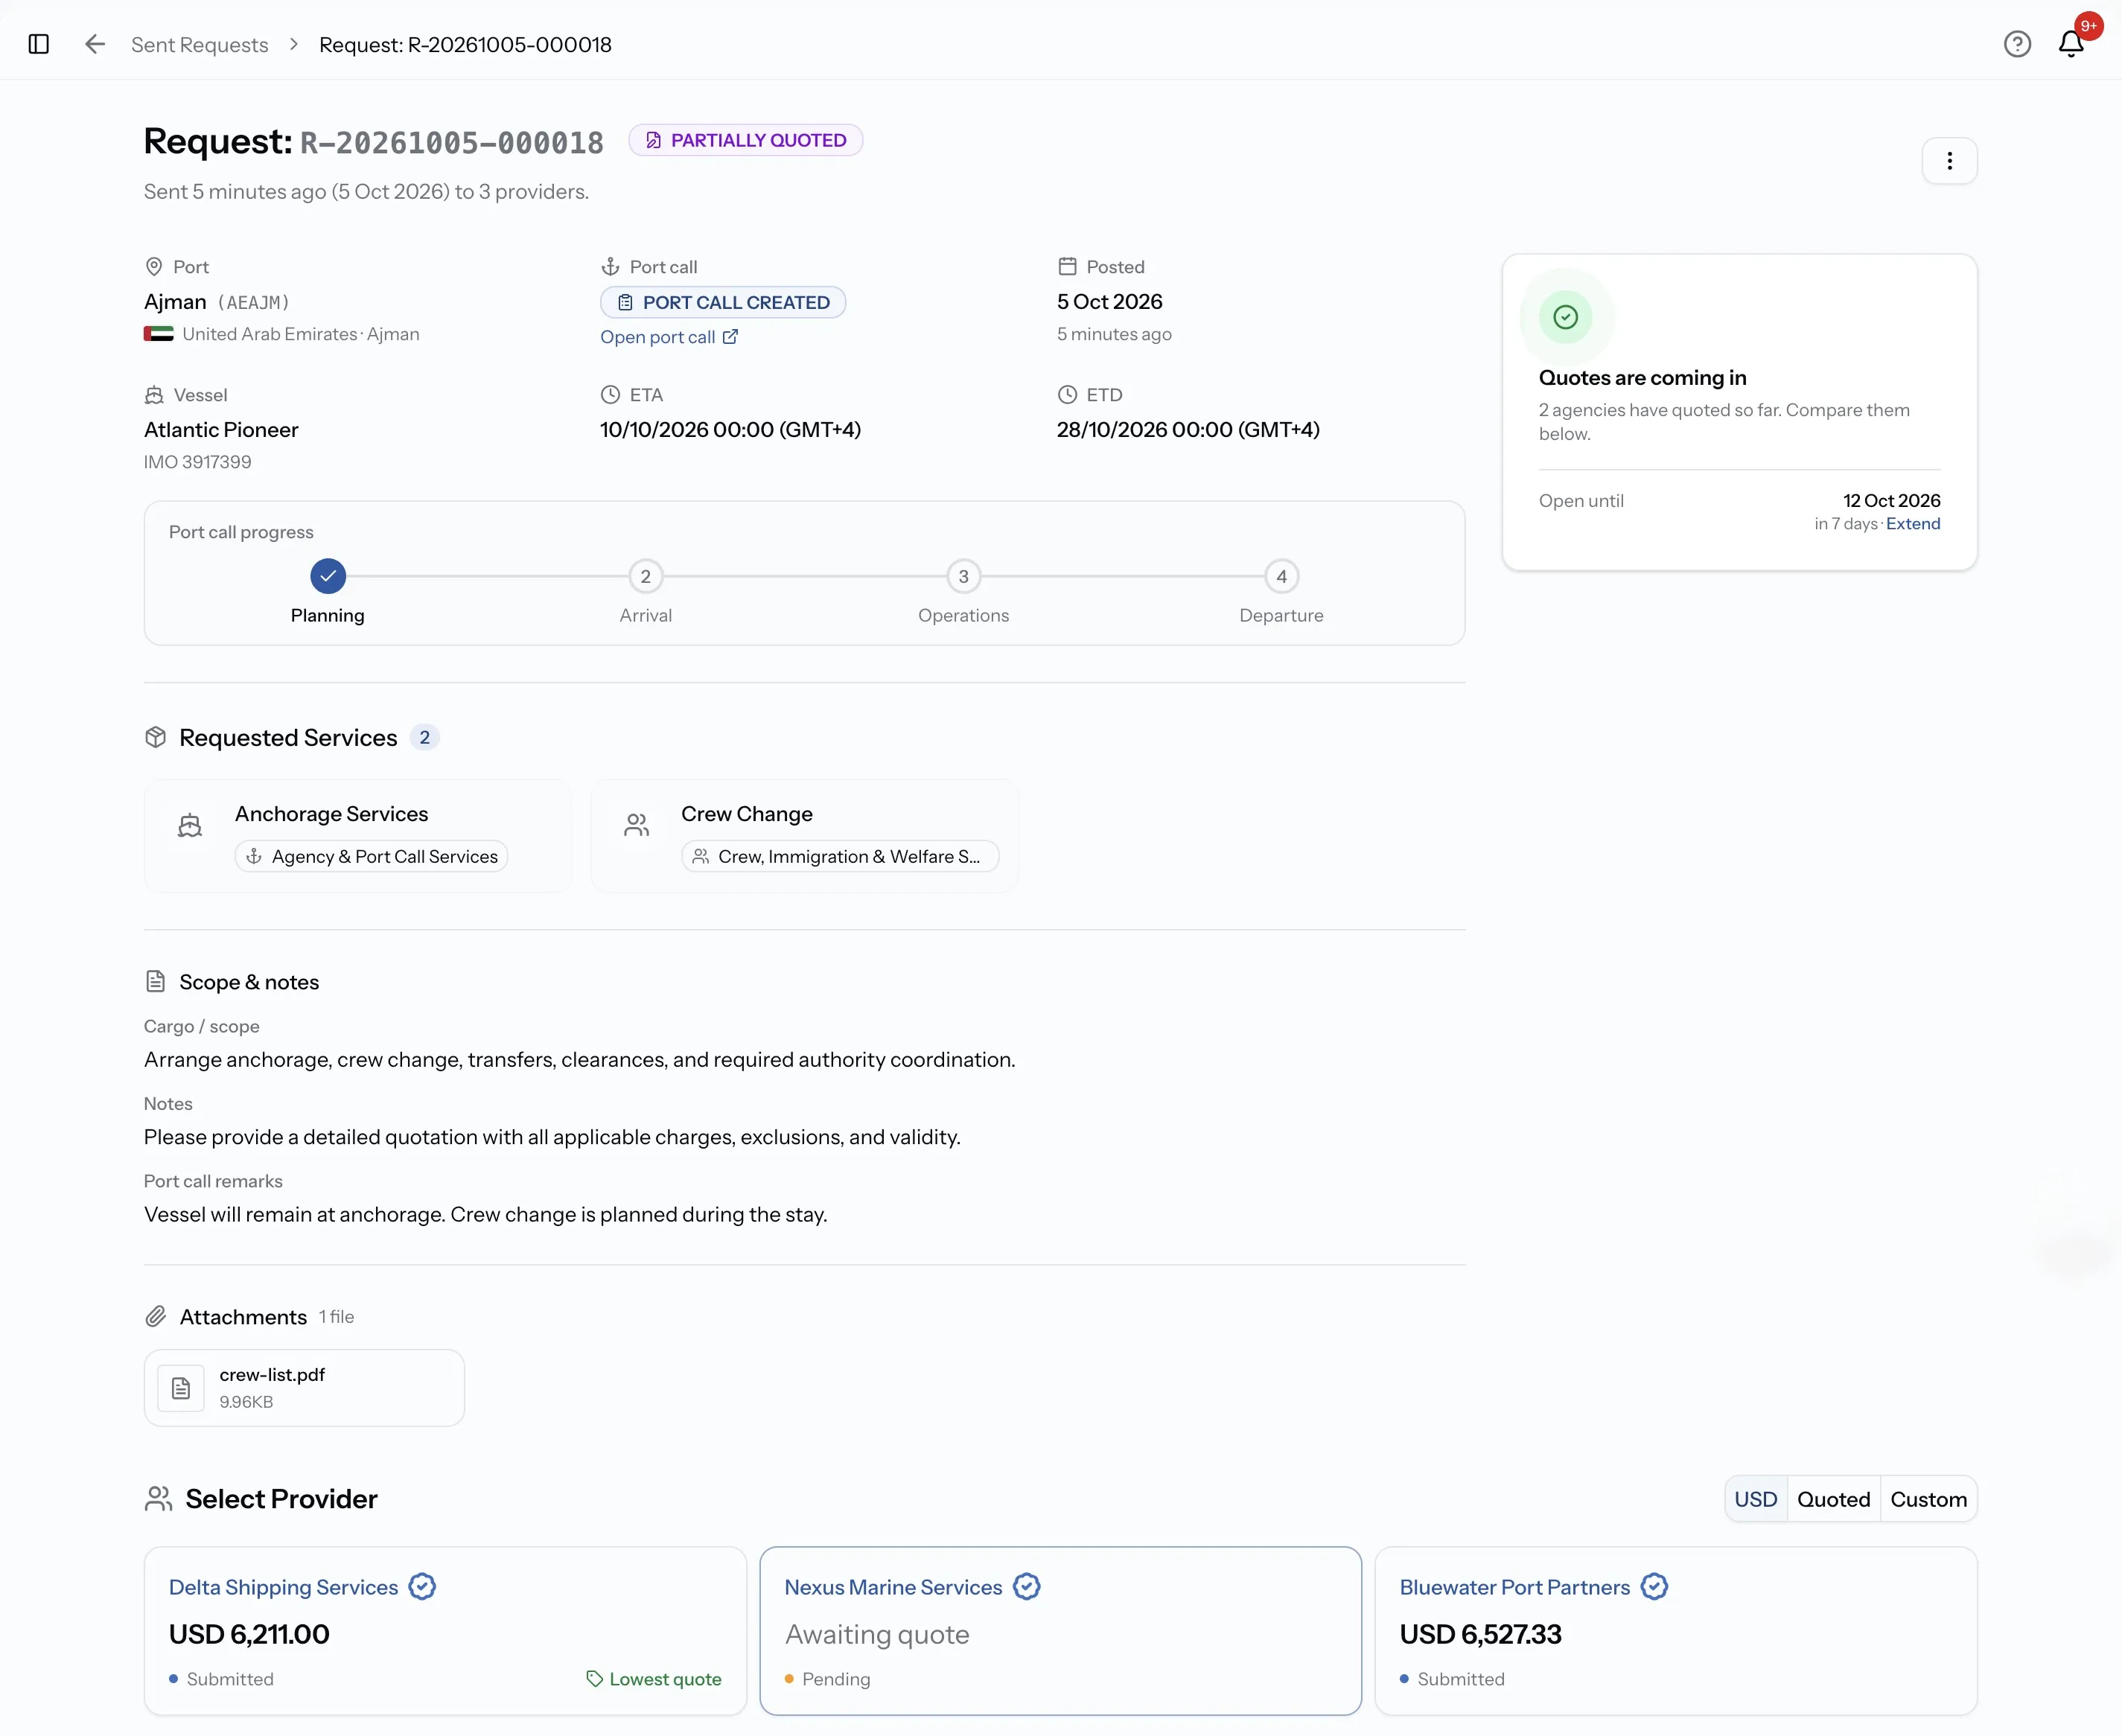Select the Operations step 3 marker
The image size is (2122, 1736).
tap(964, 577)
